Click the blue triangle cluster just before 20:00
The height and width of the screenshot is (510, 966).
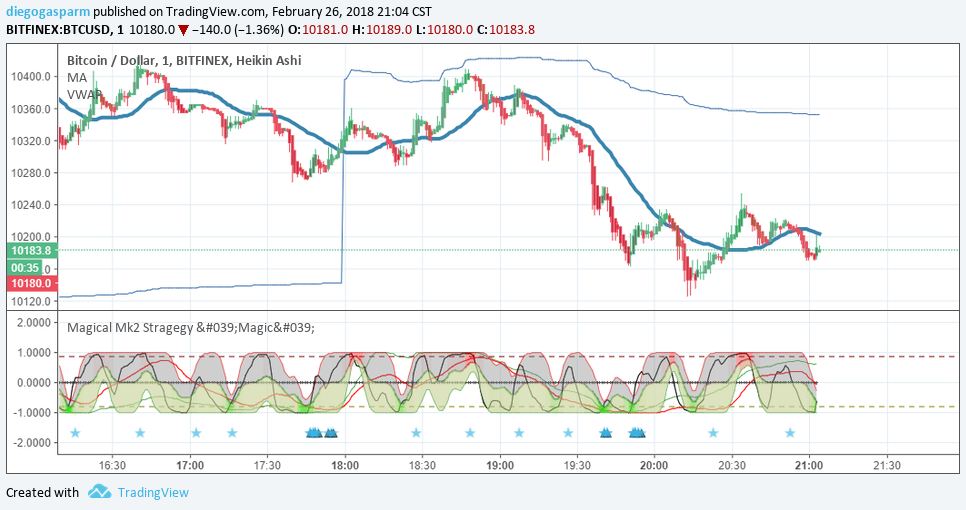click(636, 433)
